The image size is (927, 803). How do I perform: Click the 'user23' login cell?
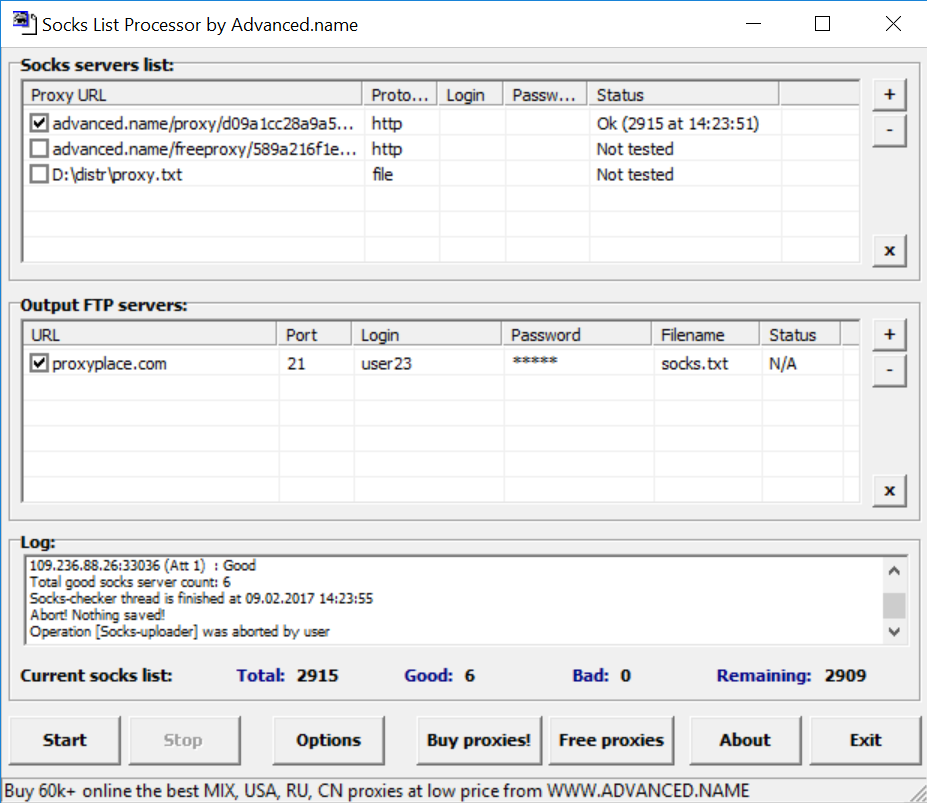pos(386,364)
